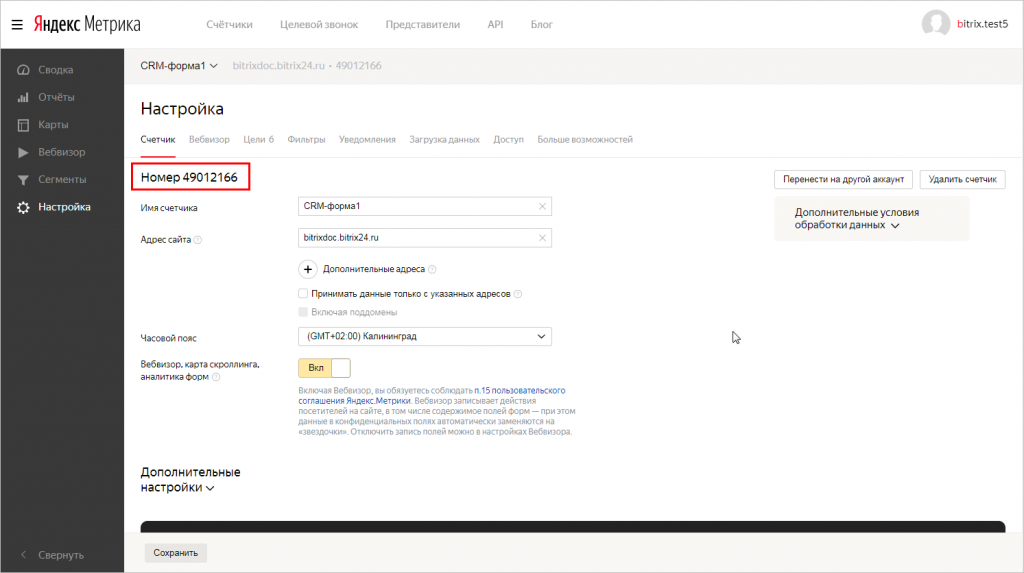This screenshot has height=573, width=1024.
Task: Click the Карты sidebar icon
Action: 24,125
